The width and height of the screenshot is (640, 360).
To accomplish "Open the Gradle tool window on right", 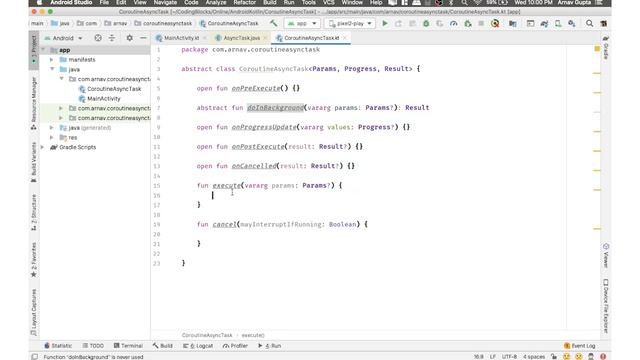I will click(606, 47).
